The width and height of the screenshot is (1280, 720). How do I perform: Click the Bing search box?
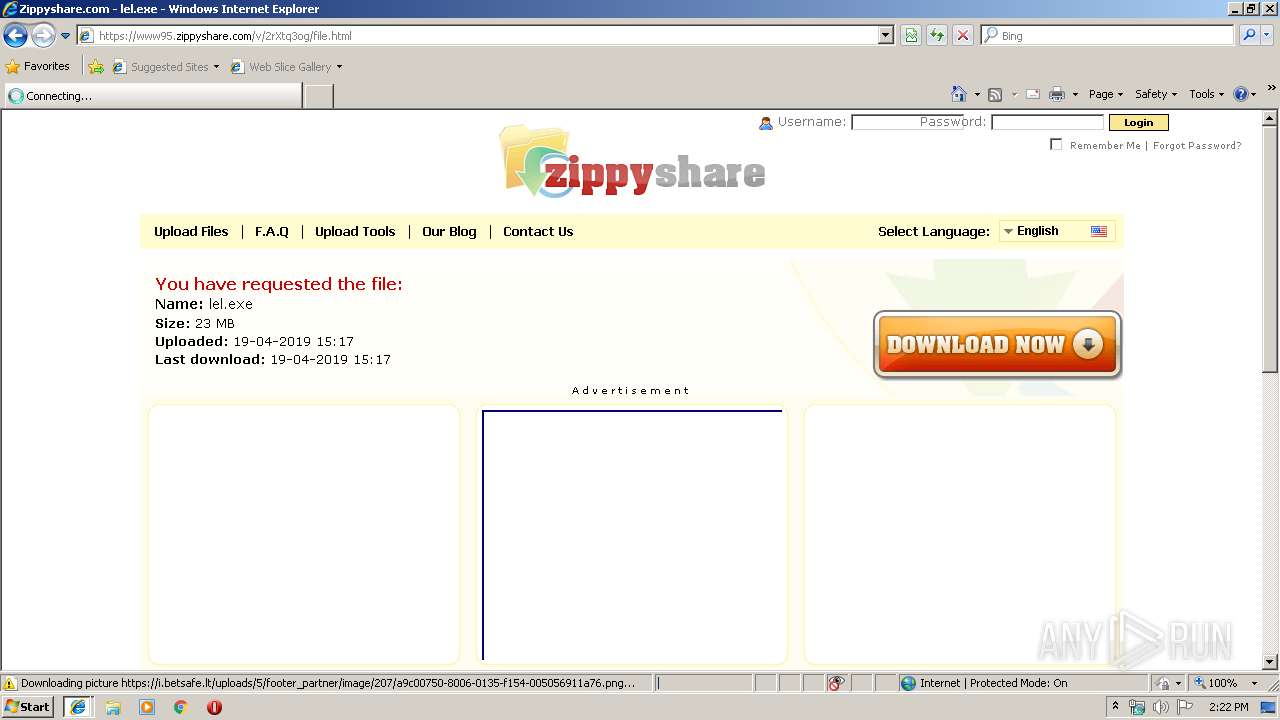pyautogui.click(x=1107, y=36)
